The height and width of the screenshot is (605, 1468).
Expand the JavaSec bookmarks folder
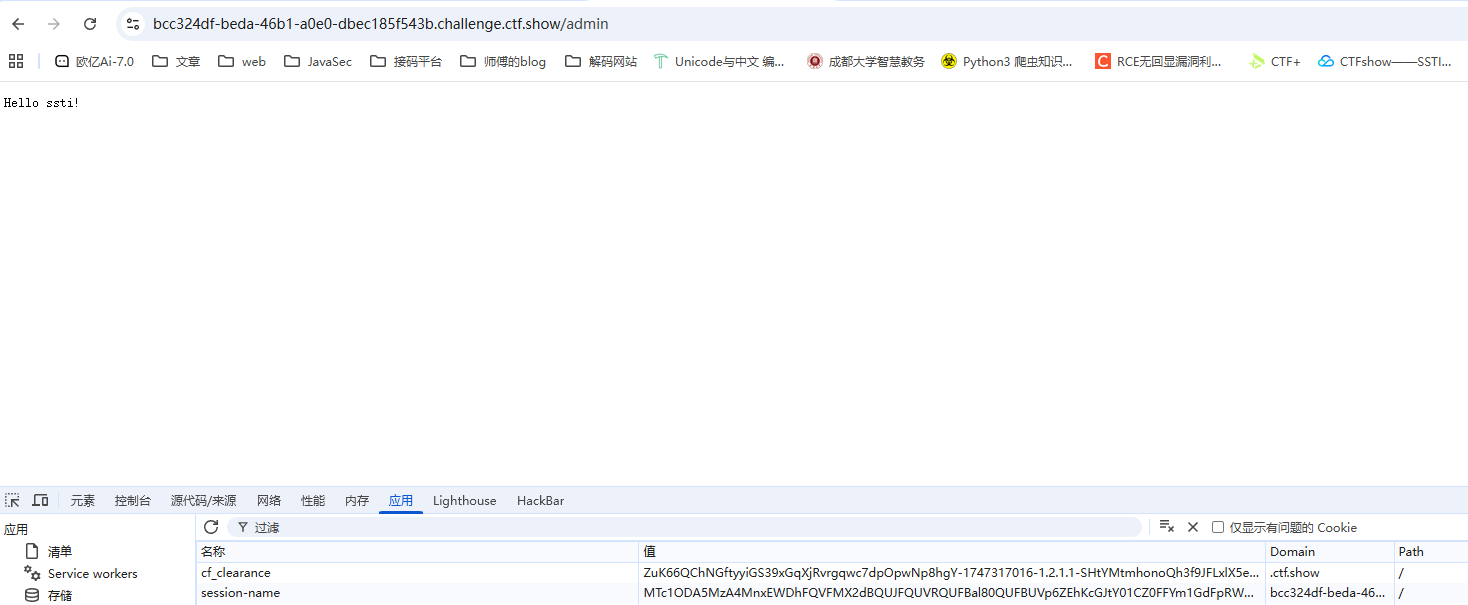[318, 61]
